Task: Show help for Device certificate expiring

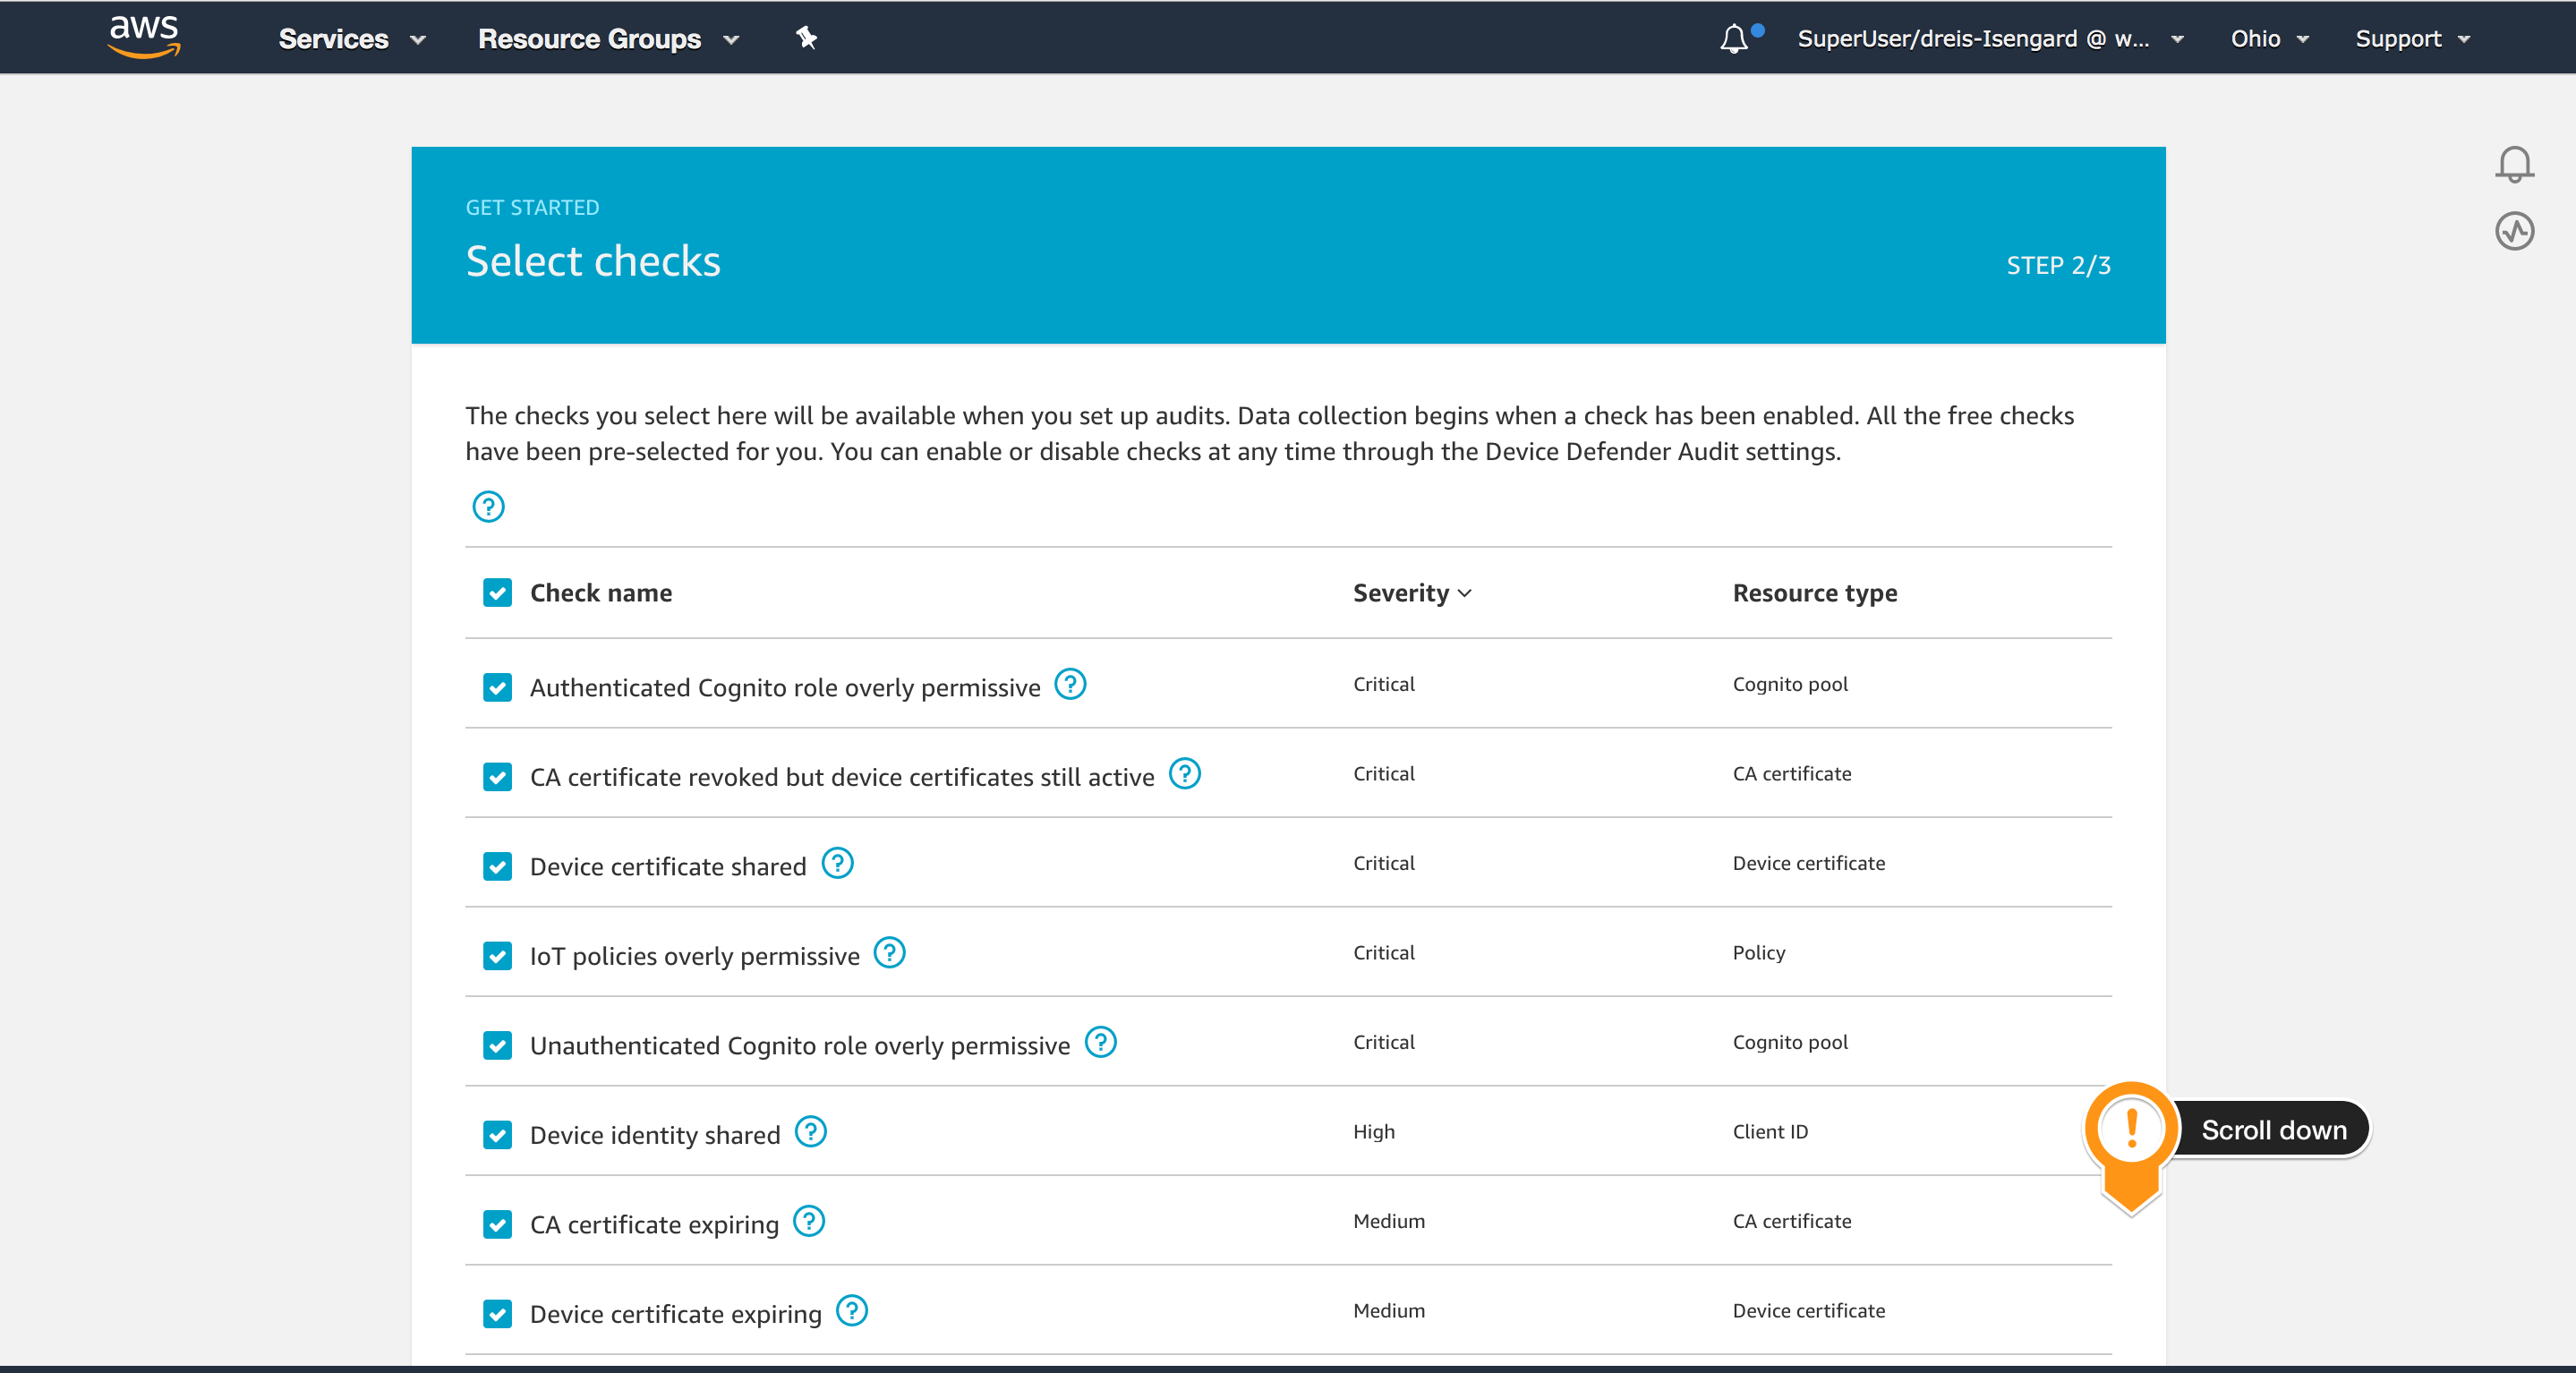Action: click(x=851, y=1310)
